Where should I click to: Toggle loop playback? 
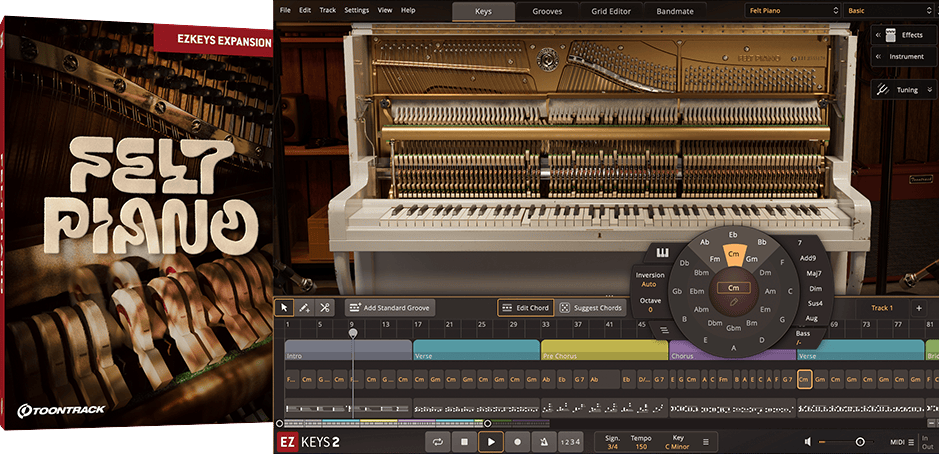438,442
